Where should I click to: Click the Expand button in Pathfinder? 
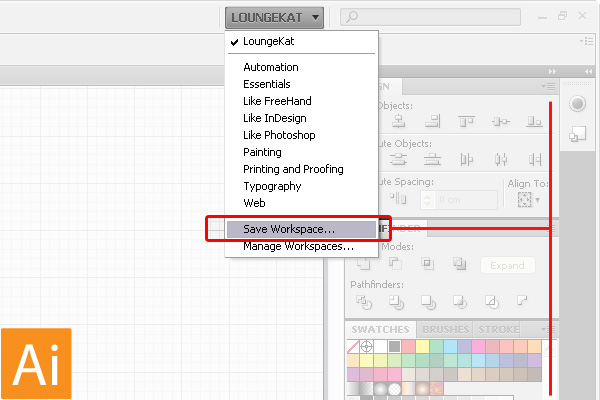[507, 265]
